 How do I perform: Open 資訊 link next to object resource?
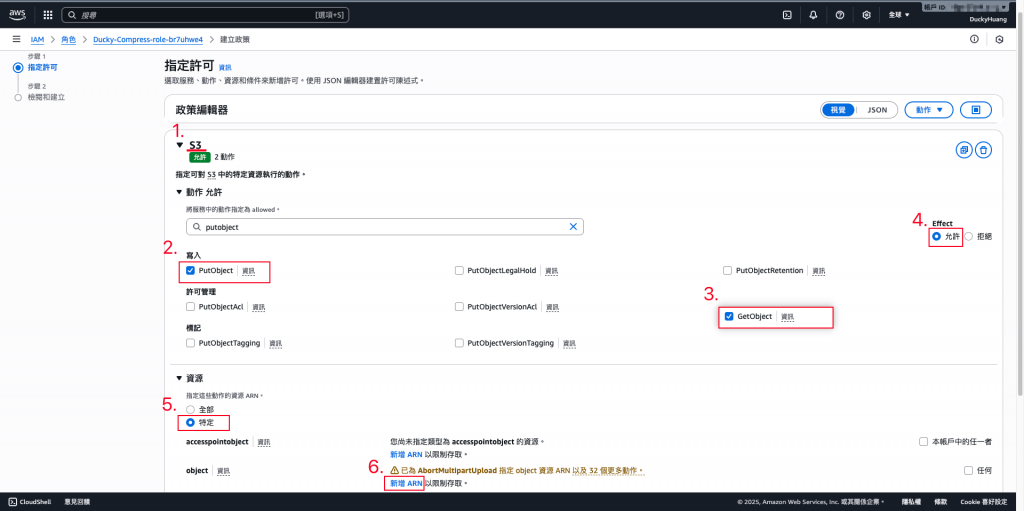223,470
